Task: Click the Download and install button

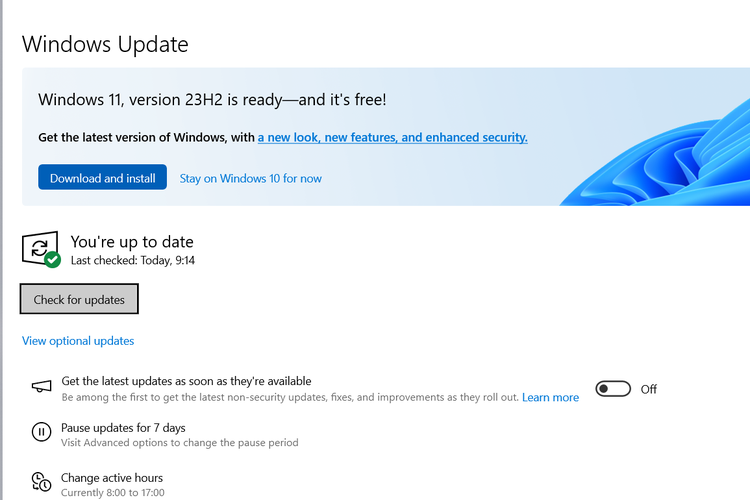Action: click(x=102, y=178)
